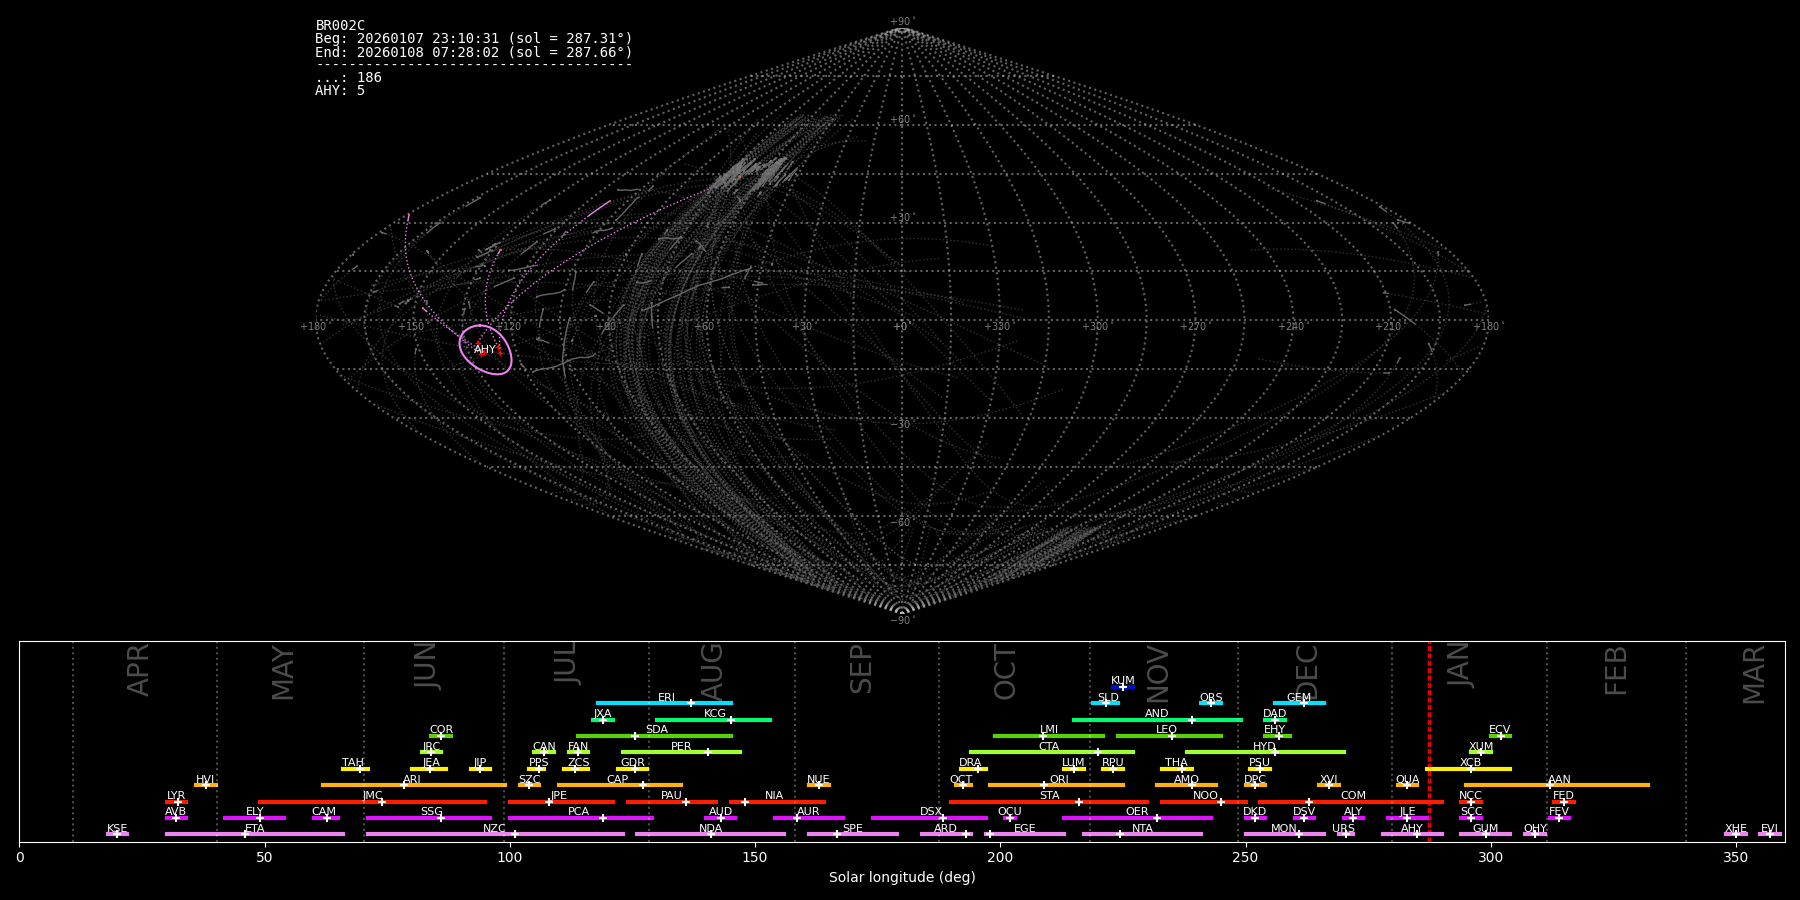Click the 100 tick label on the axis

510,857
